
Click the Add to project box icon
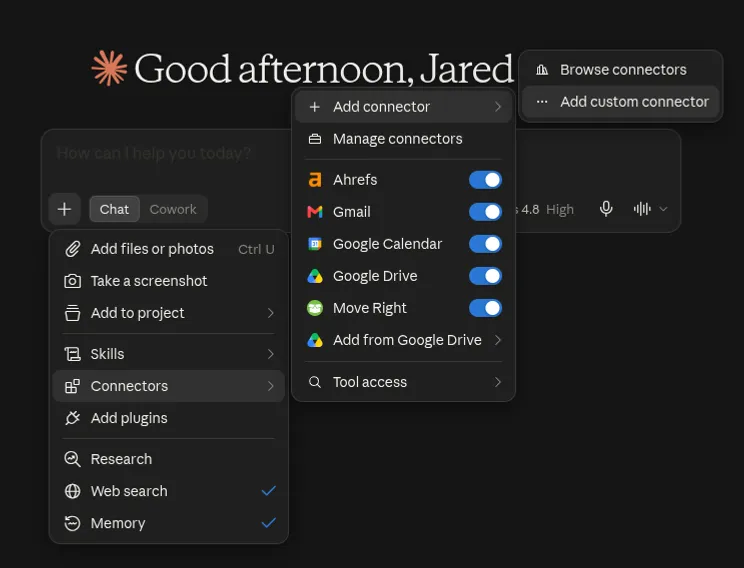pos(73,313)
